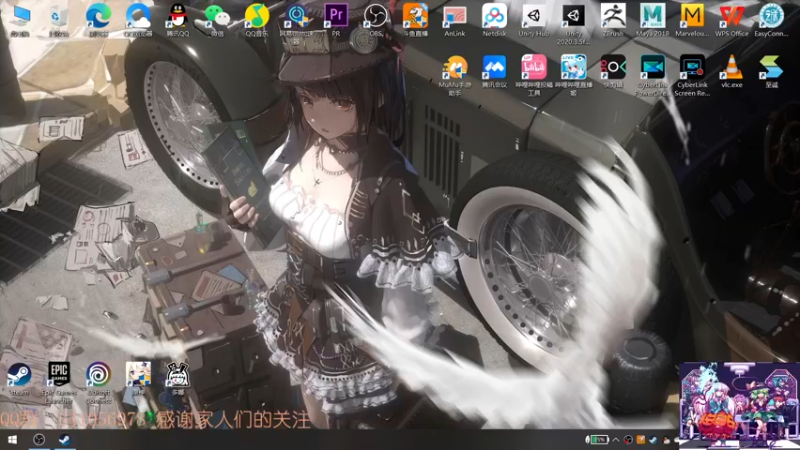The image size is (800, 450).
Task: Launch Tencent QQ penguin icon
Action: 178,20
